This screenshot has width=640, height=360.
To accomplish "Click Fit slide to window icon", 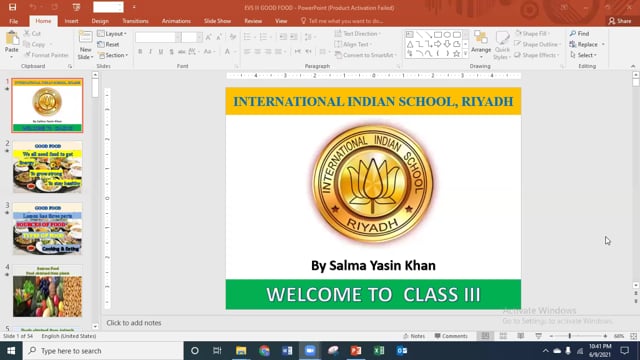I will [633, 336].
